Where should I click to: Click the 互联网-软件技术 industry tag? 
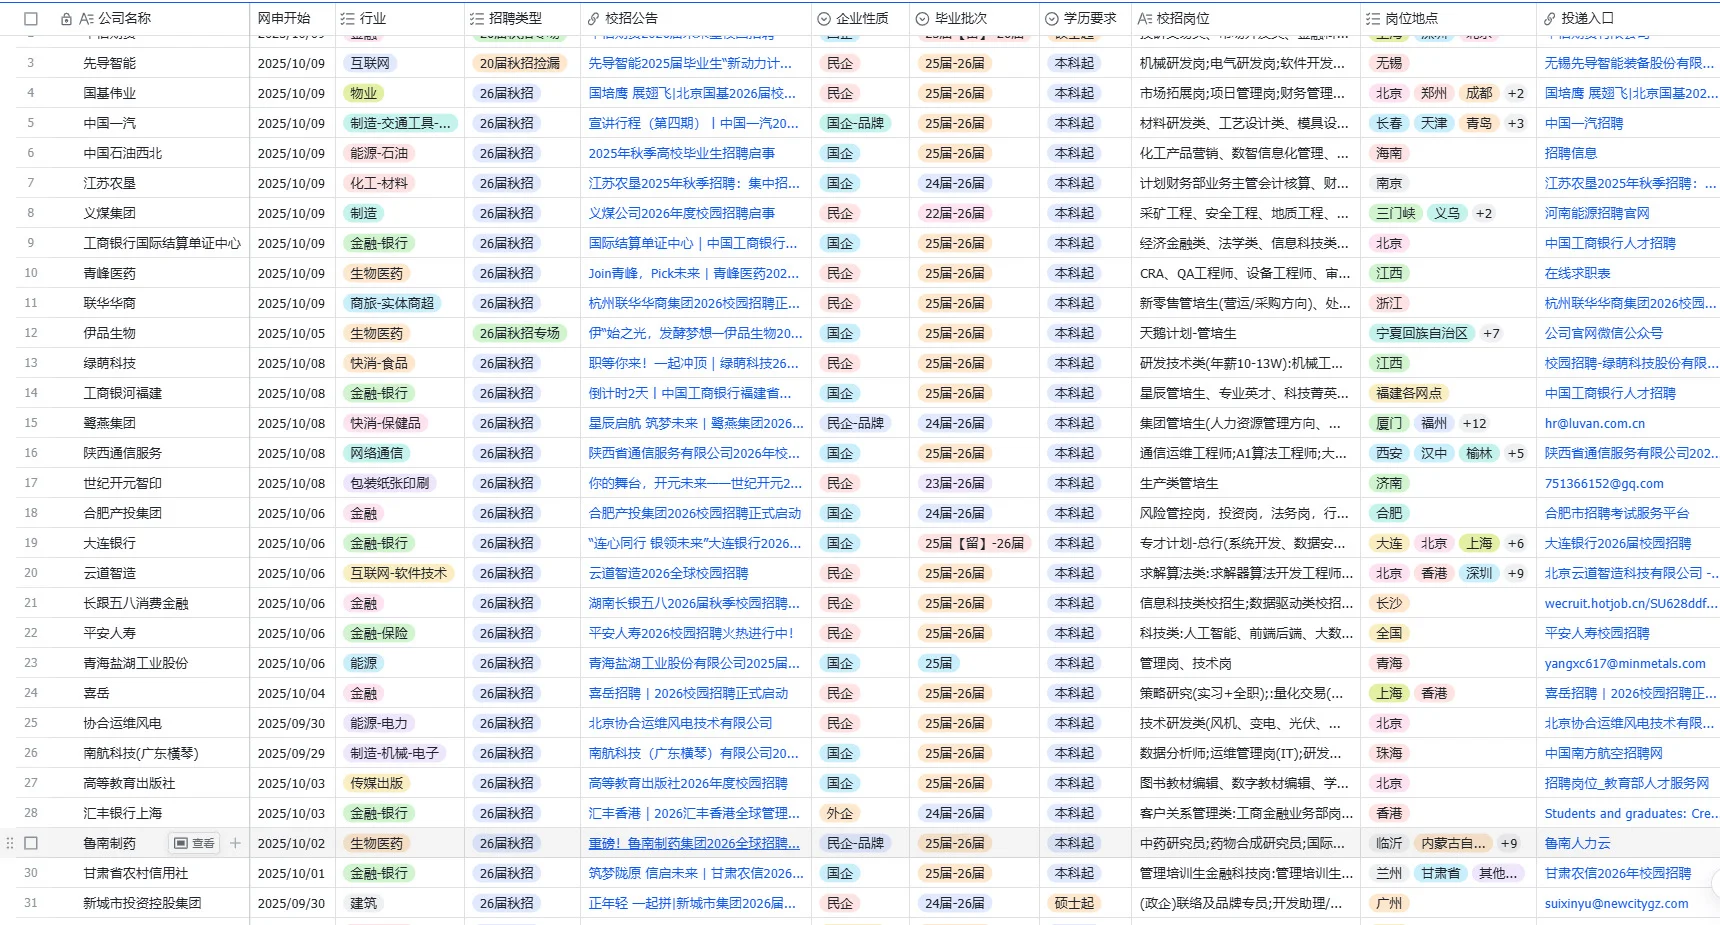[399, 573]
